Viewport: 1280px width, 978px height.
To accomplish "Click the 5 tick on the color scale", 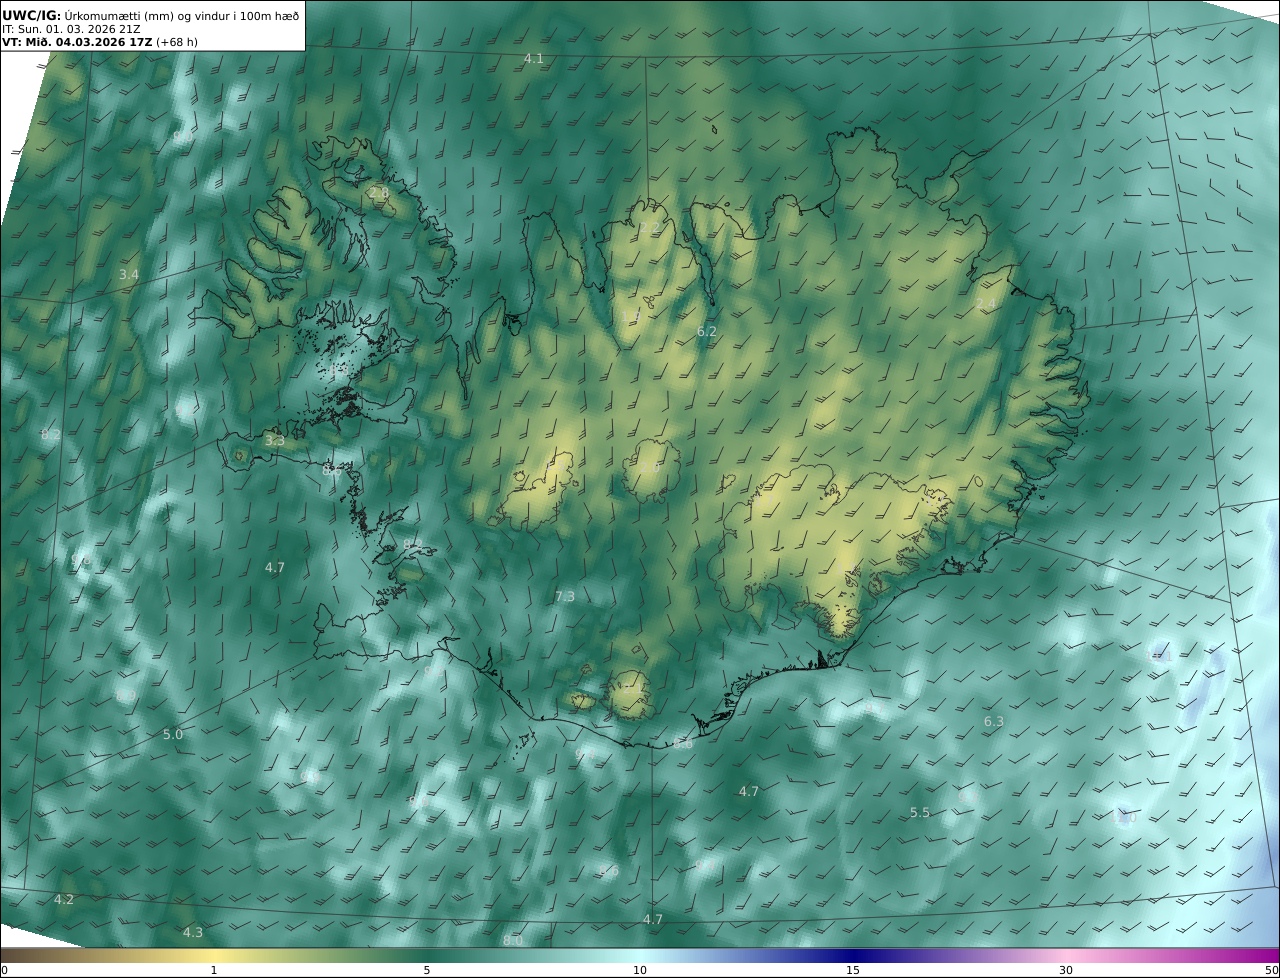I will (x=427, y=970).
